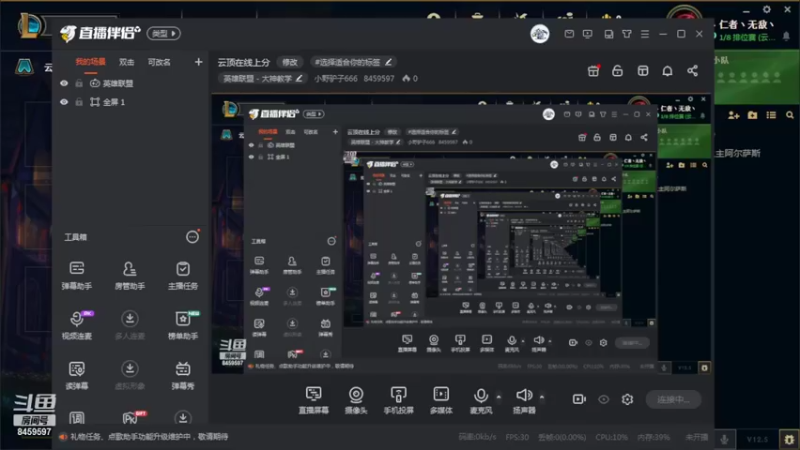
Task: Expand the 类型 type selector pill
Action: [x=164, y=34]
